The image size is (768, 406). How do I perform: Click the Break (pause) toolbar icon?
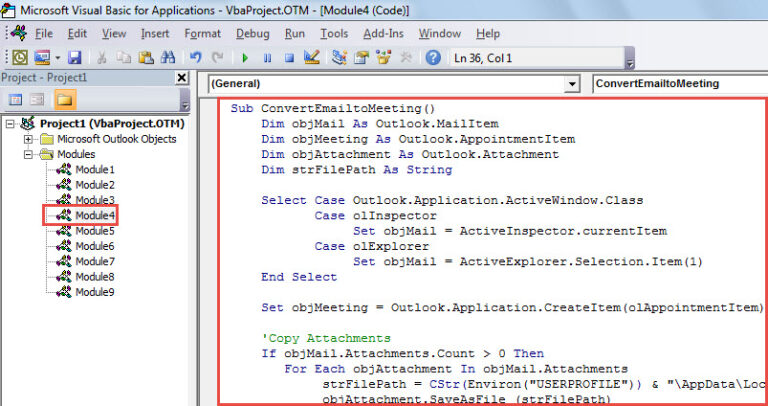tap(266, 58)
